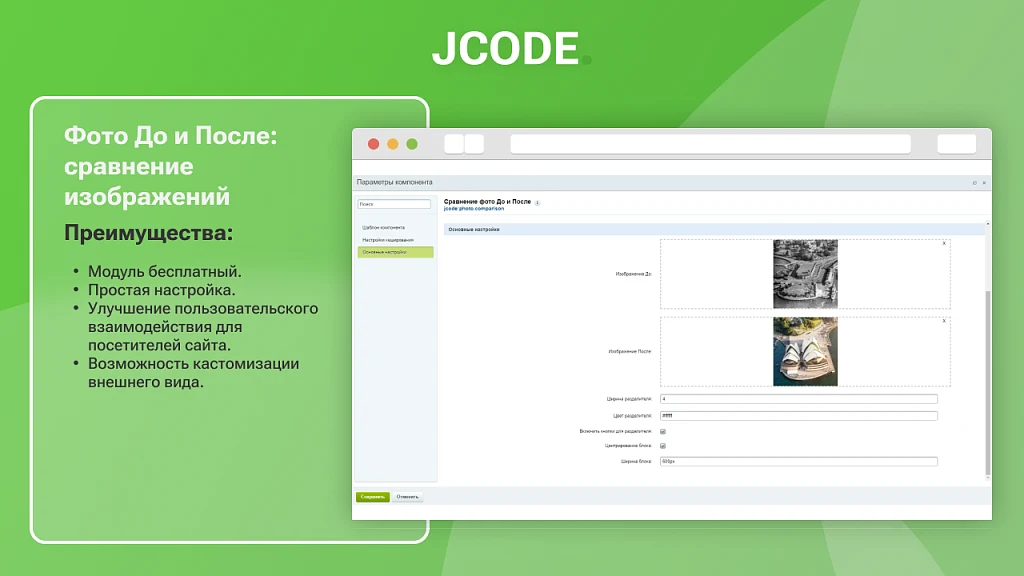Remove the 'Изображение После' image with its X

[x=944, y=321]
